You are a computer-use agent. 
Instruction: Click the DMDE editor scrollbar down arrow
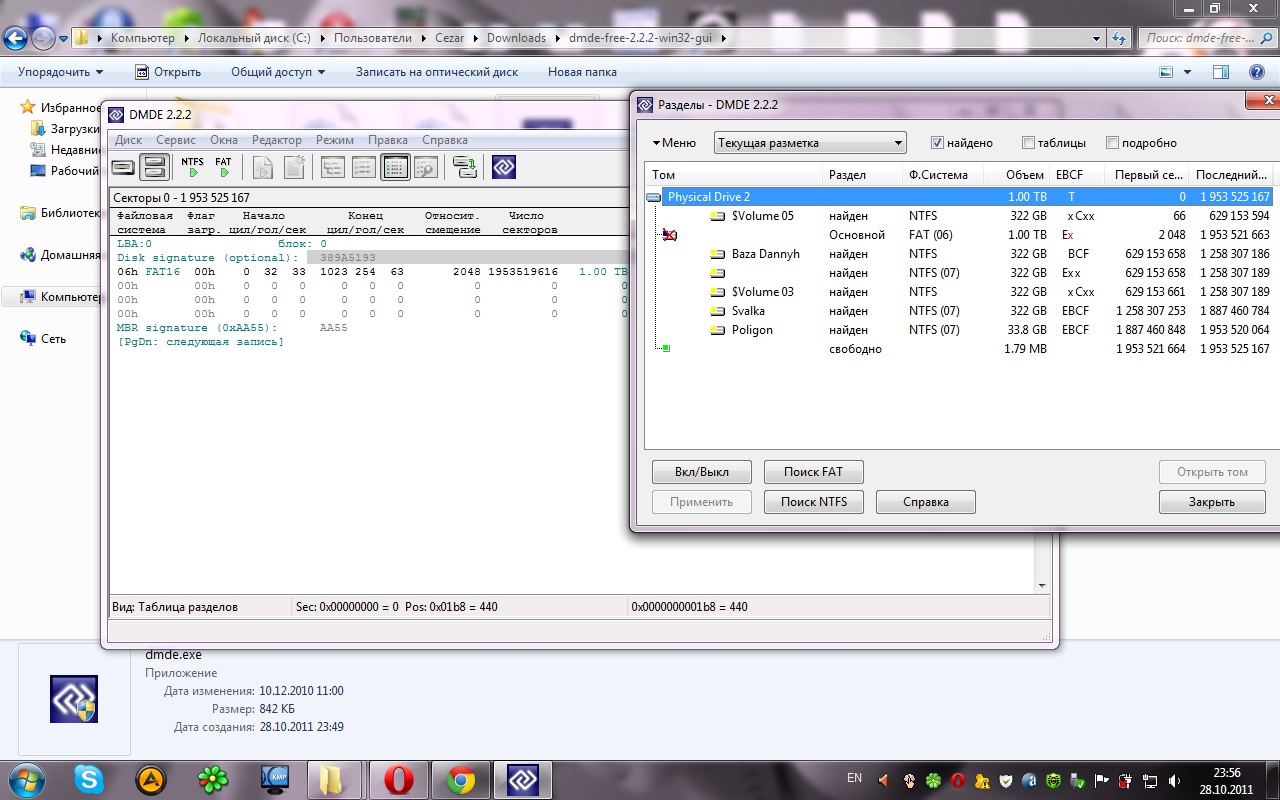tap(1042, 586)
